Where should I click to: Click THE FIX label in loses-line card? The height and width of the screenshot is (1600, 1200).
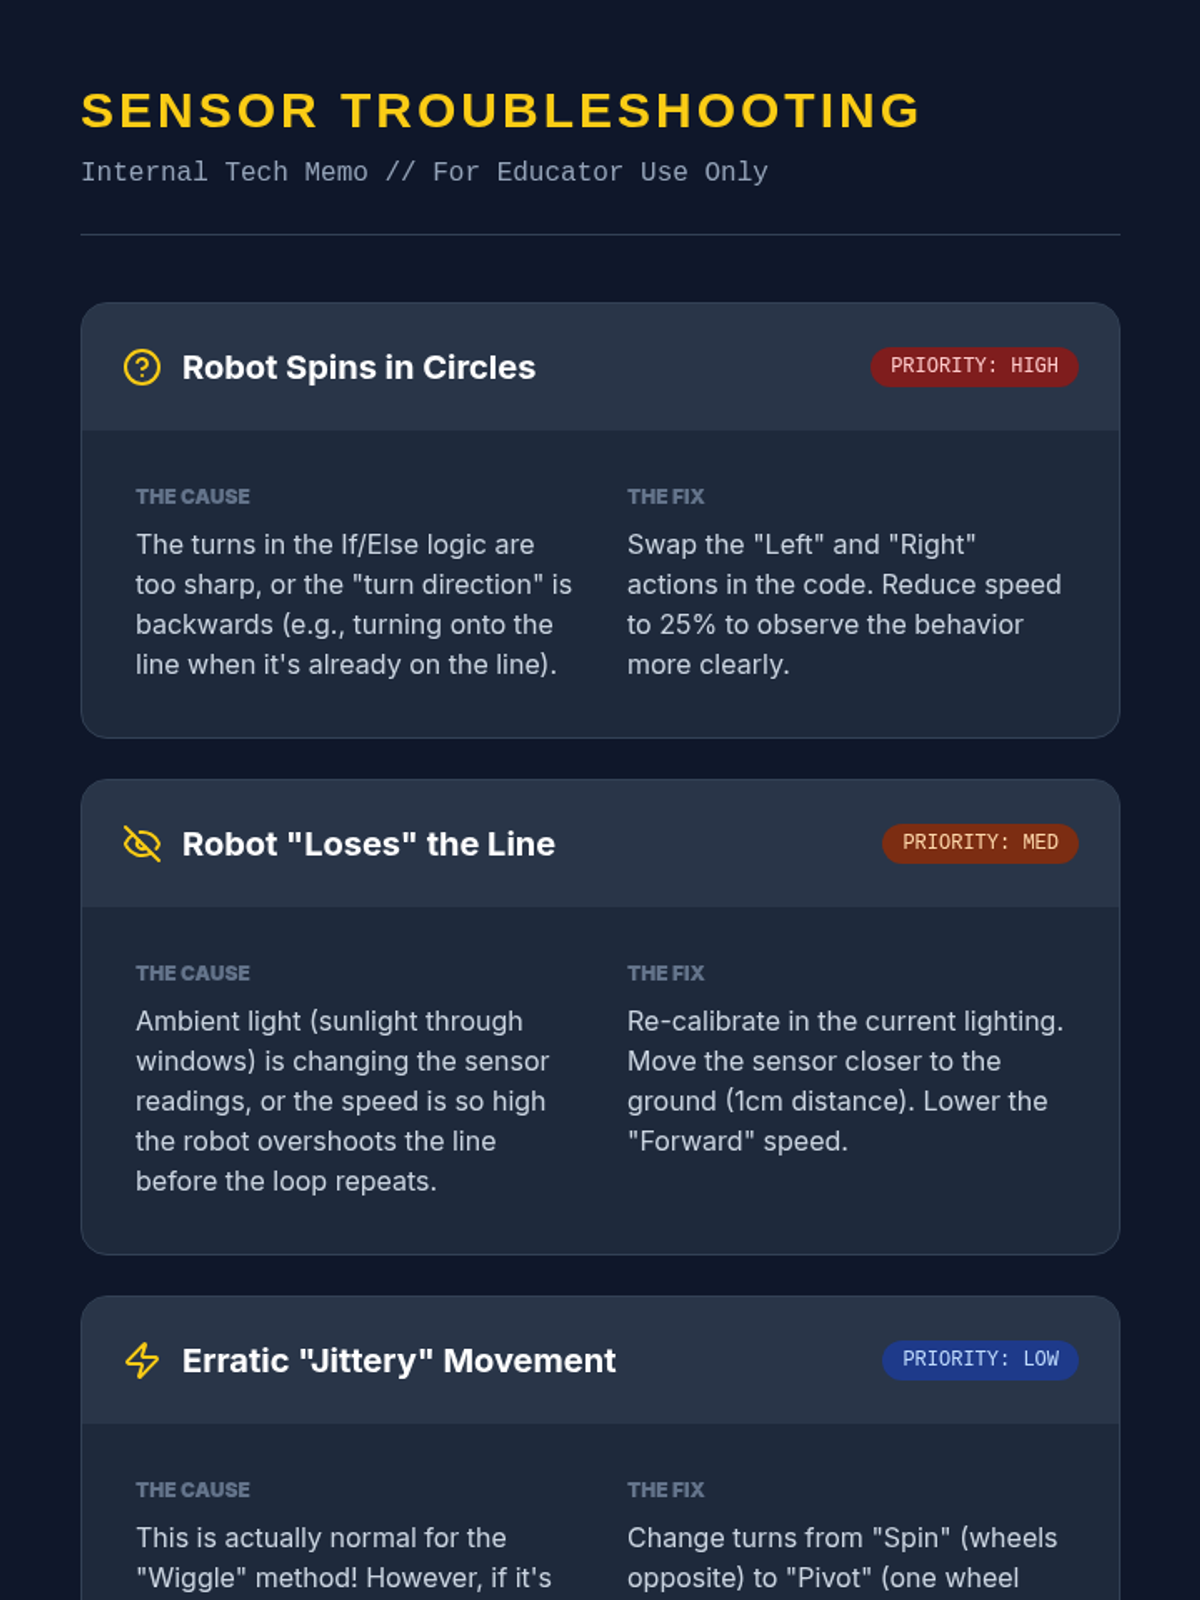(x=666, y=973)
